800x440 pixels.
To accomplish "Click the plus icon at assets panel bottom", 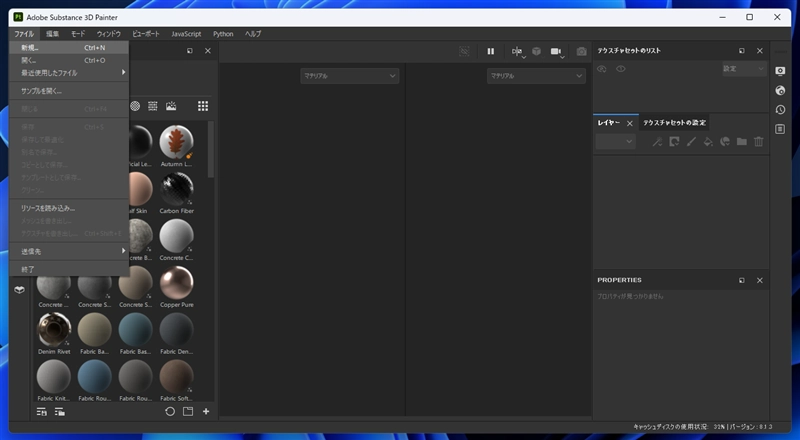I will (x=206, y=411).
